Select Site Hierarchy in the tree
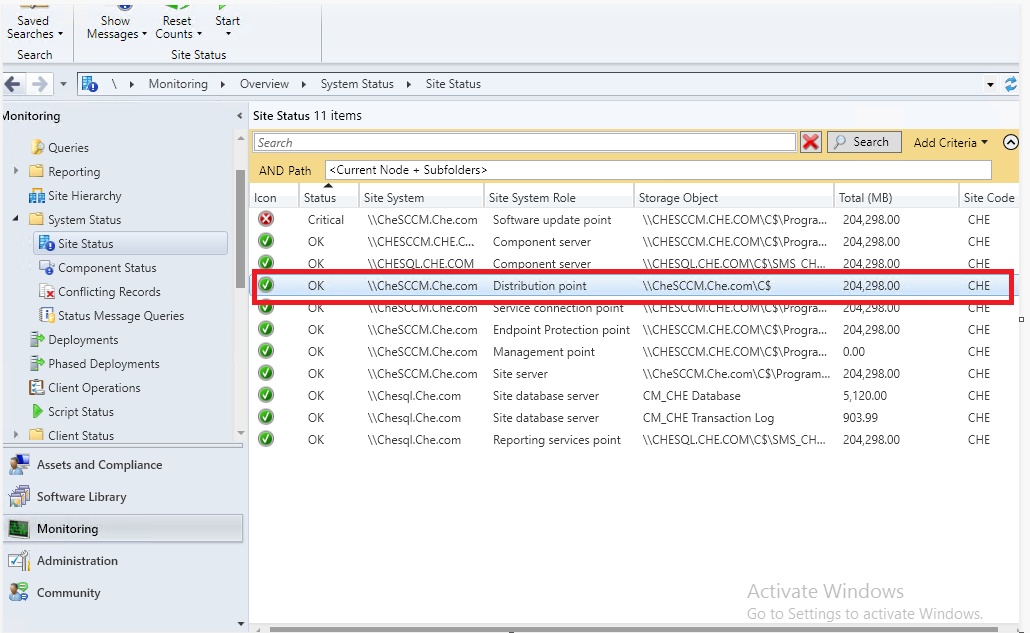1030x633 pixels. point(75,196)
